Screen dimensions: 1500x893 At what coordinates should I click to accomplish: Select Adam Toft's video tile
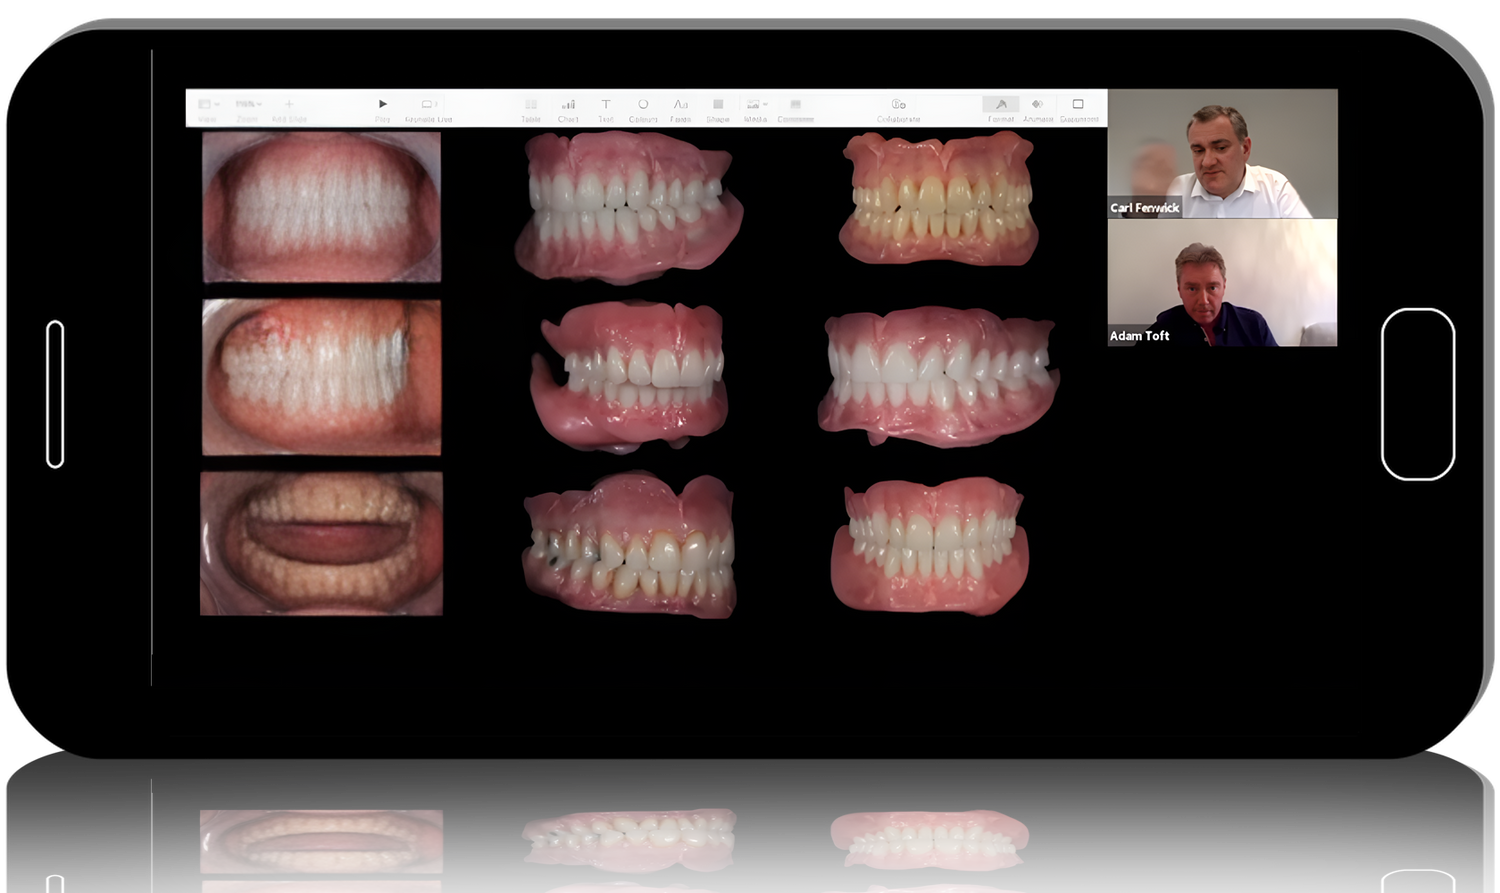click(1222, 282)
